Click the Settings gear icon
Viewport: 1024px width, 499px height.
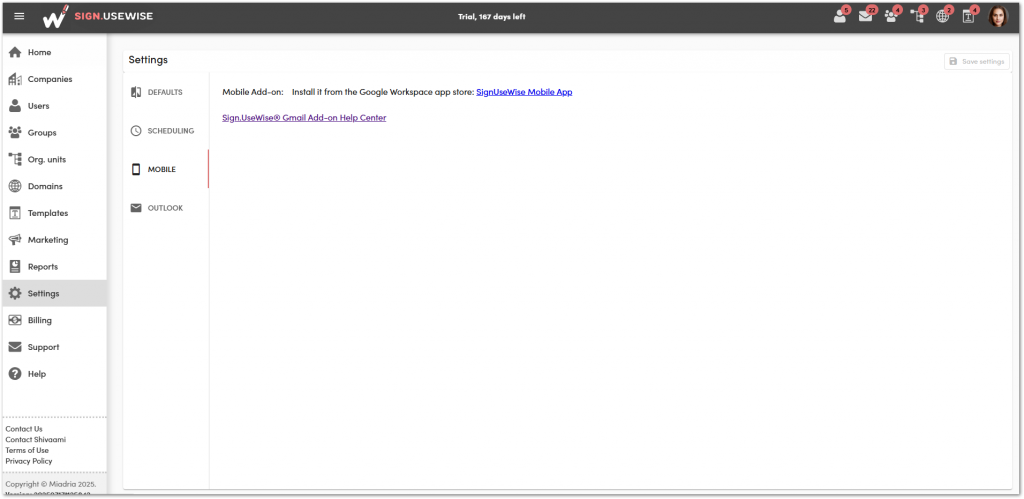15,293
